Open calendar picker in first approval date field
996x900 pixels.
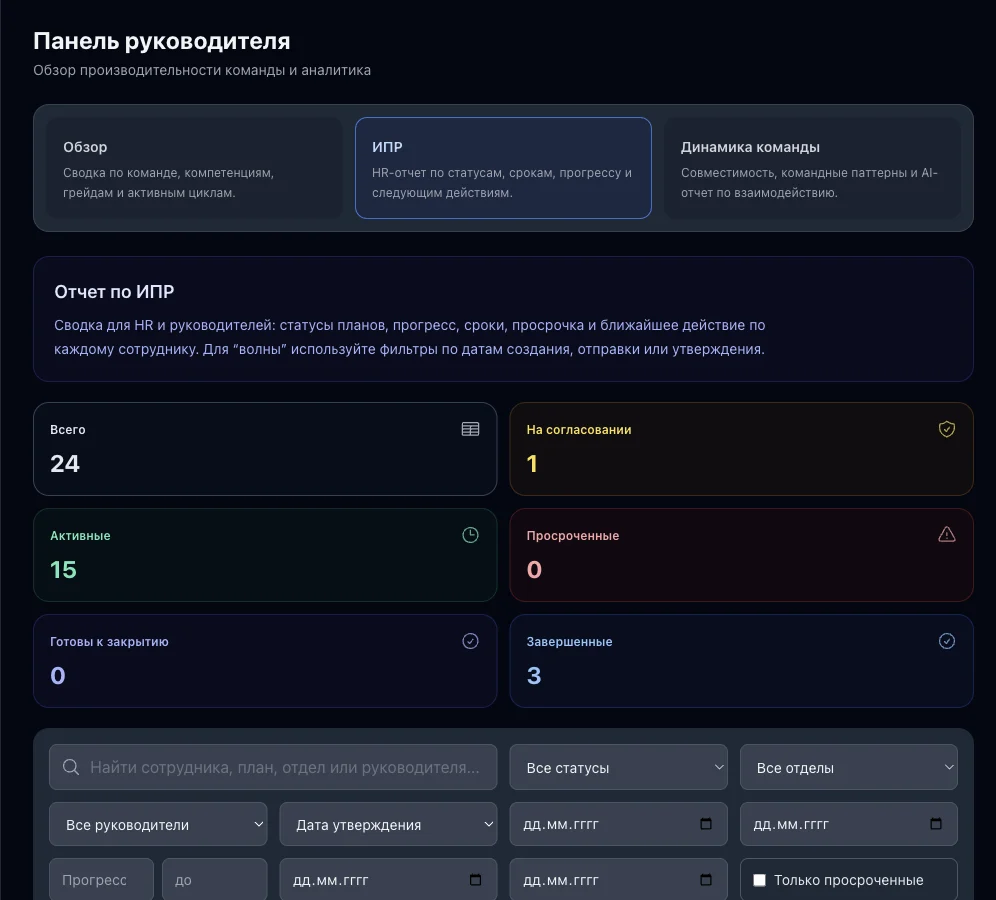[706, 824]
